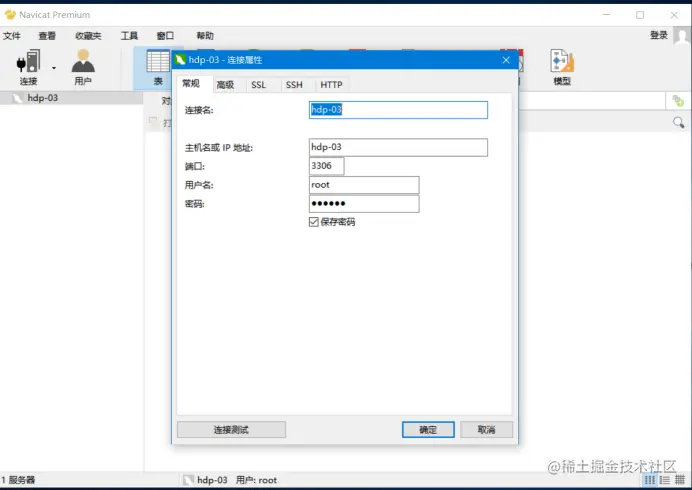This screenshot has height=490, width=692.
Task: Switch to ER diagram view icon
Action: coord(680,479)
